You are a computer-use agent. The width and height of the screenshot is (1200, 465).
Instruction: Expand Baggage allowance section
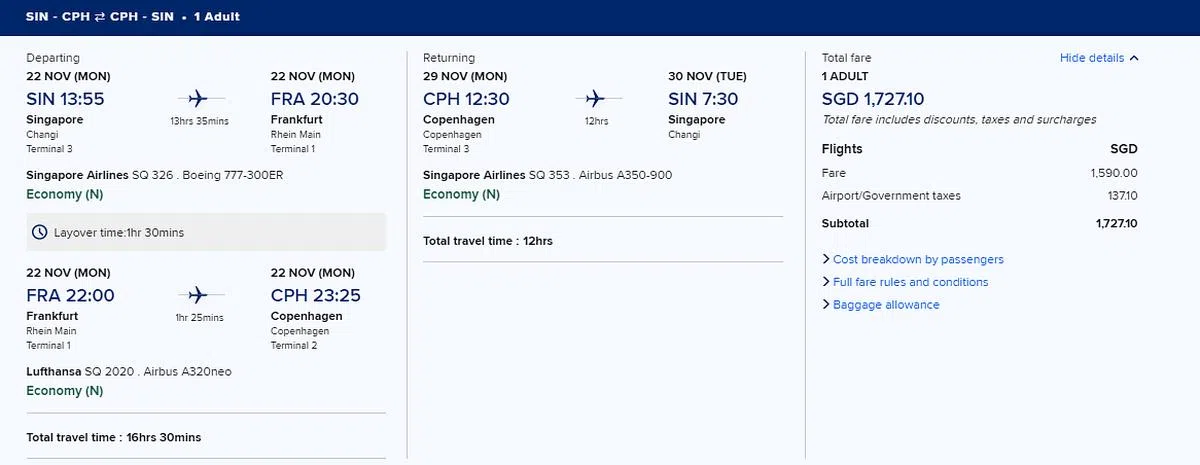tap(886, 305)
